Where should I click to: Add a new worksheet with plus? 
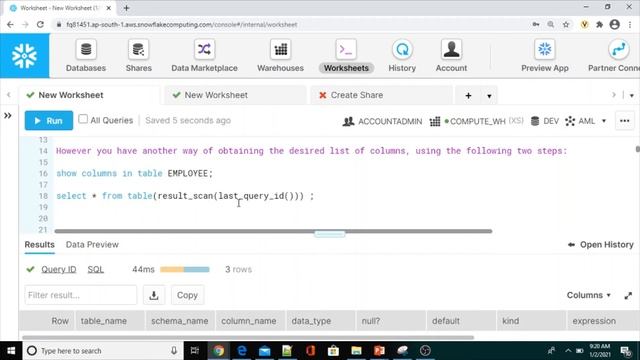point(468,96)
